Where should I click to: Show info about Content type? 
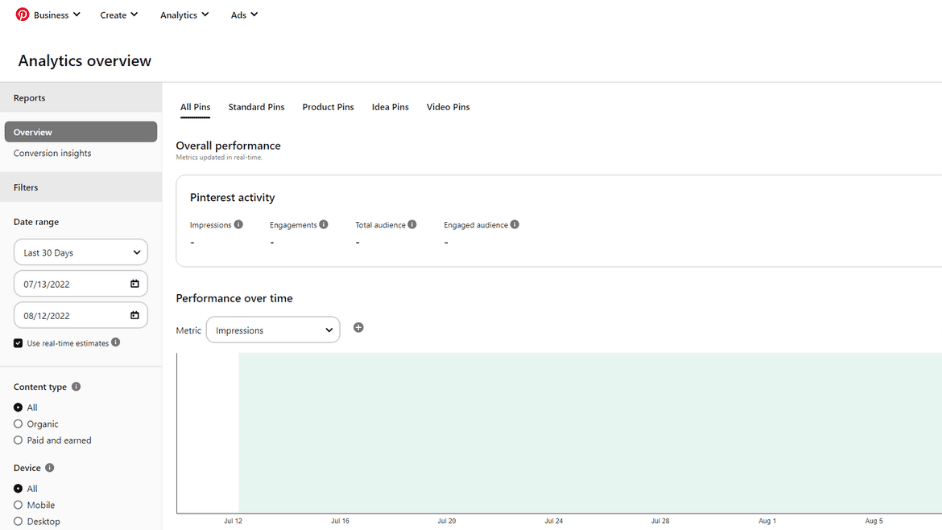point(76,387)
